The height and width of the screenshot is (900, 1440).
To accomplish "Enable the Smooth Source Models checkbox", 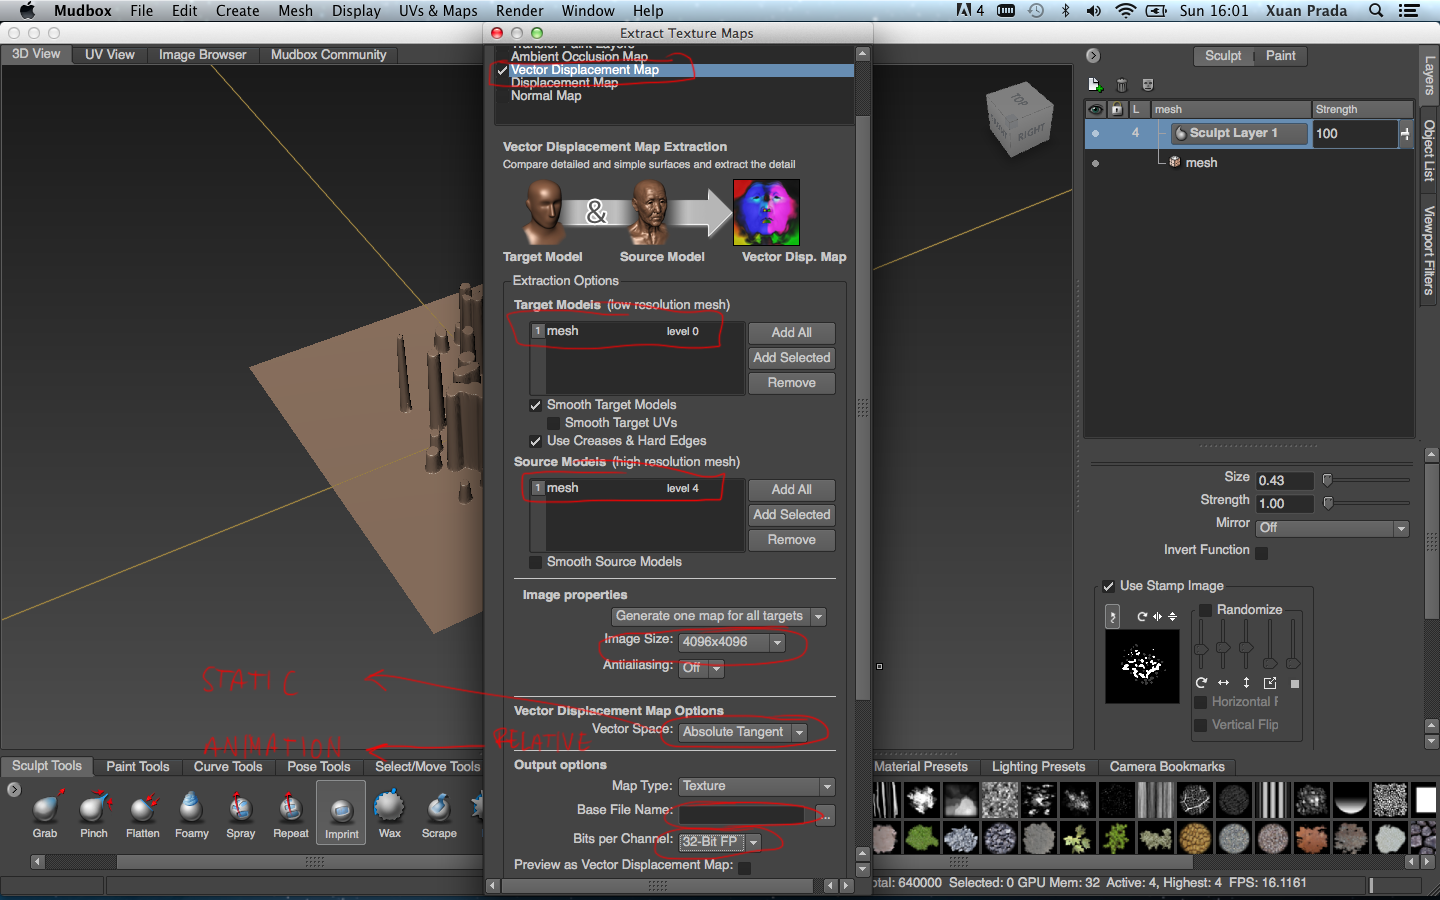I will (x=535, y=562).
